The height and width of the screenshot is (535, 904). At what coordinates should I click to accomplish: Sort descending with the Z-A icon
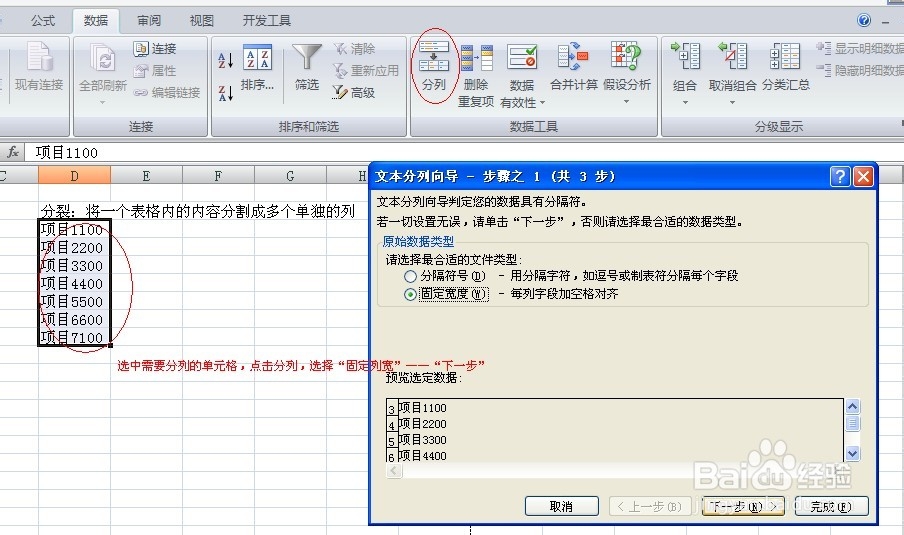pyautogui.click(x=225, y=93)
